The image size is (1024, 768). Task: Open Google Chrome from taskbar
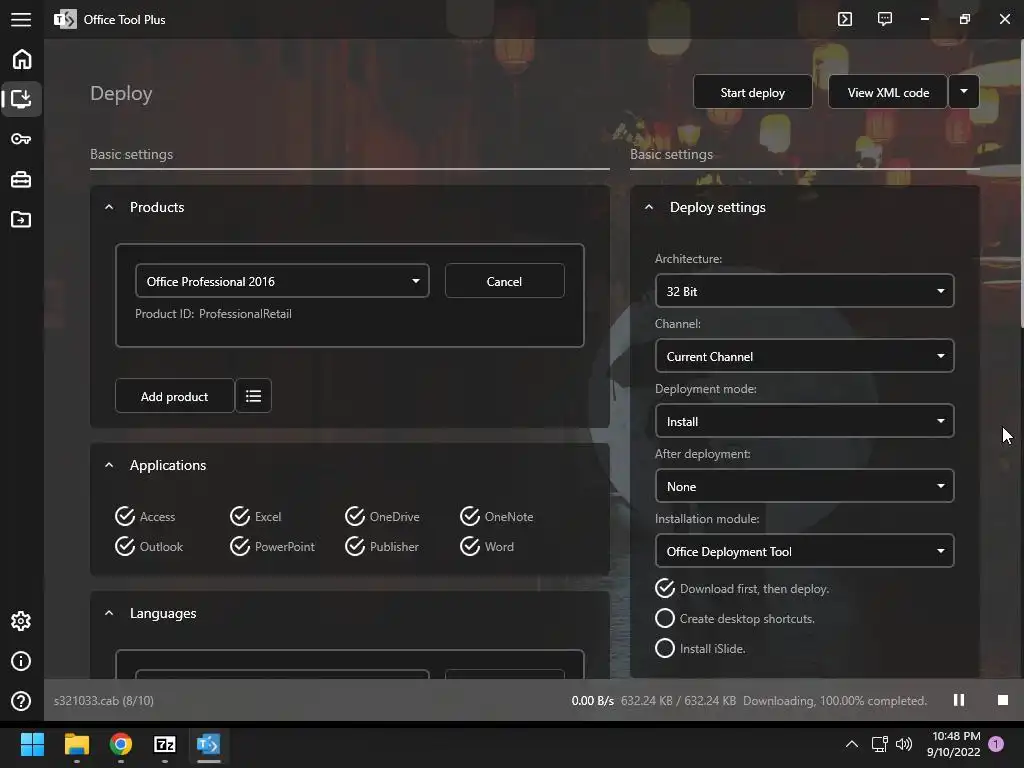click(x=121, y=744)
